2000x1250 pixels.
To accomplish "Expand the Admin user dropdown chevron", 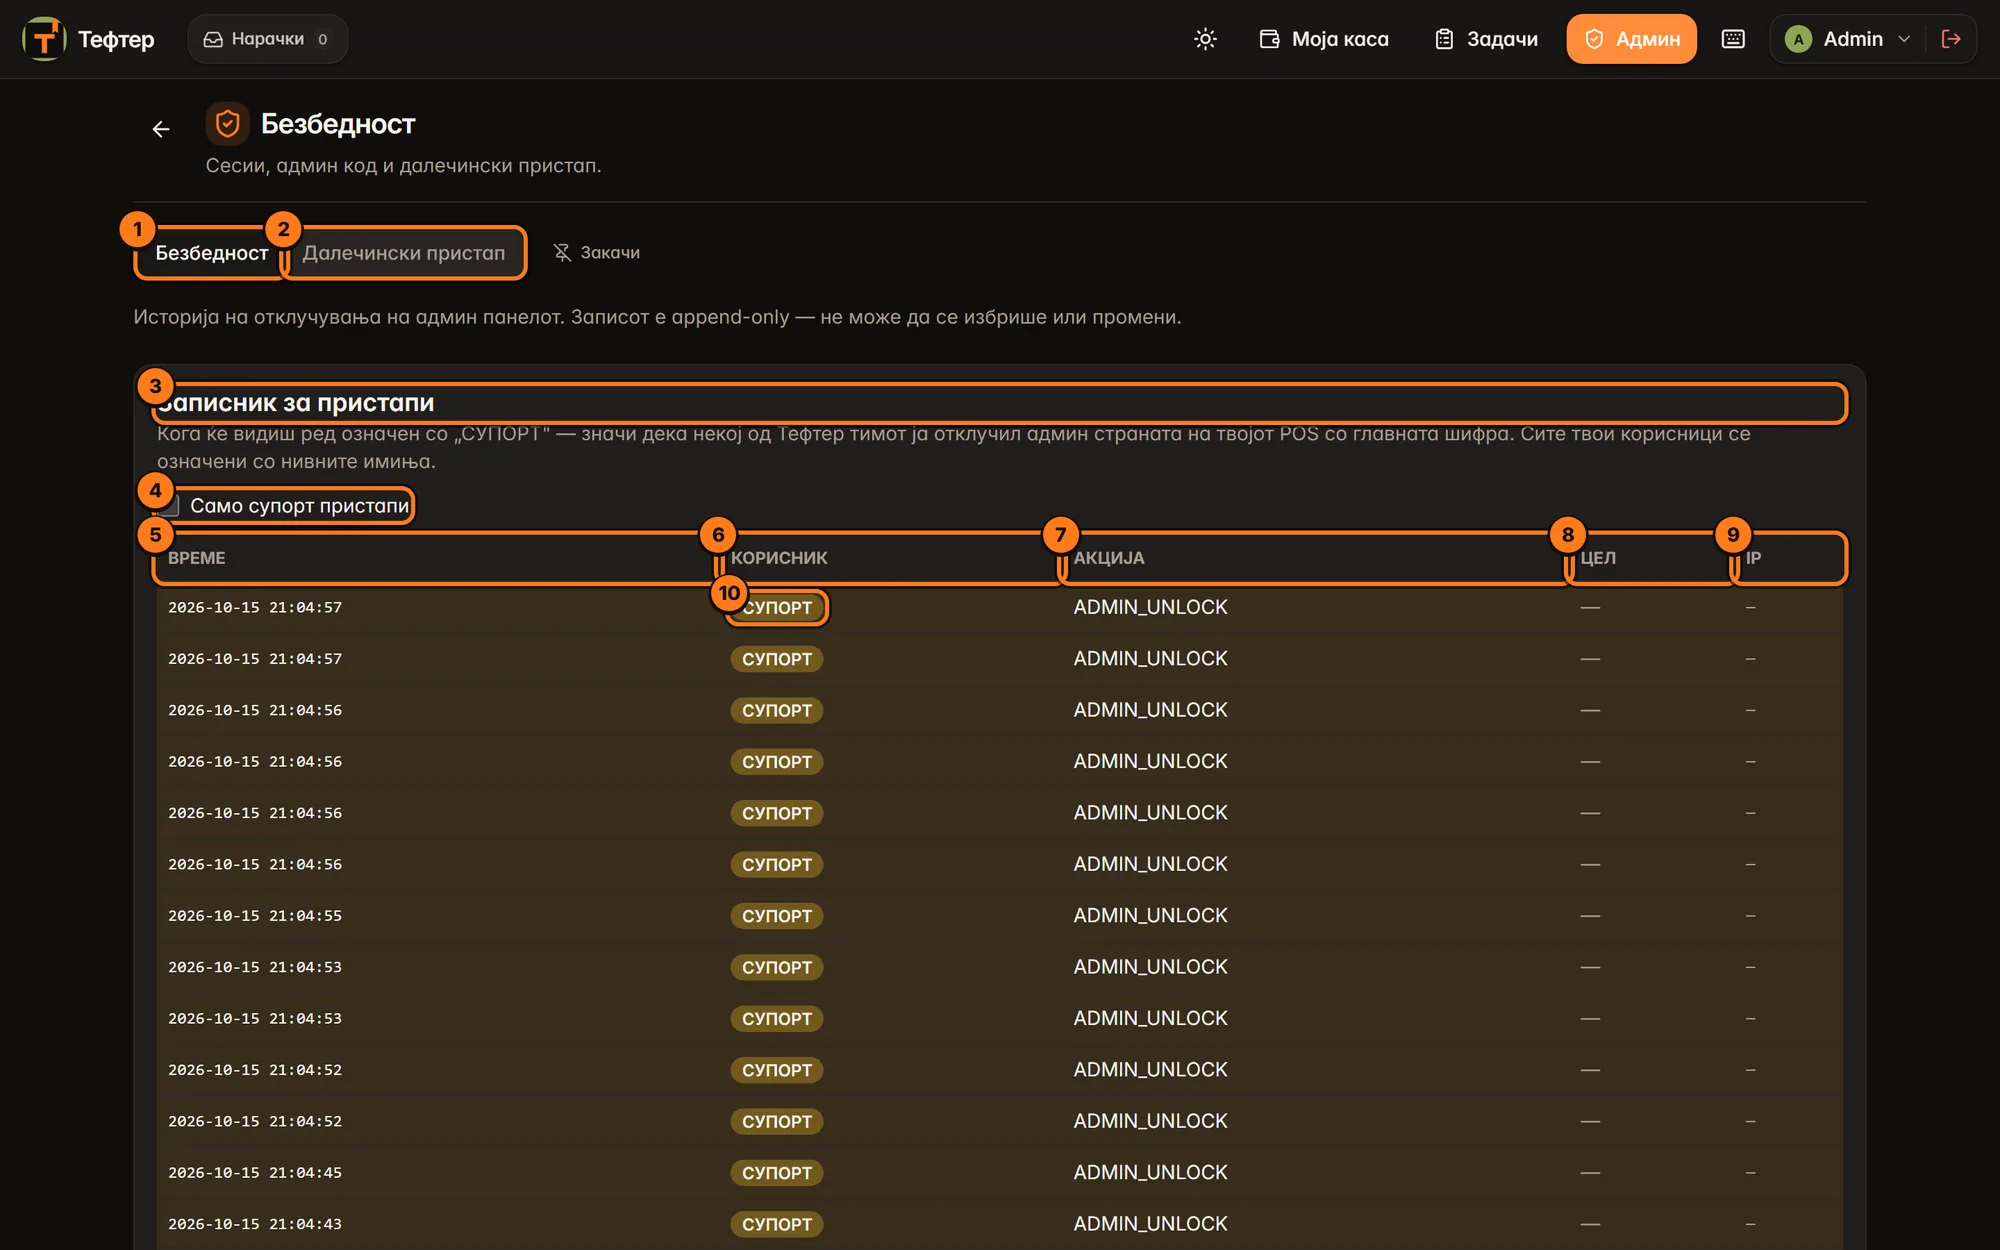I will [x=1904, y=39].
